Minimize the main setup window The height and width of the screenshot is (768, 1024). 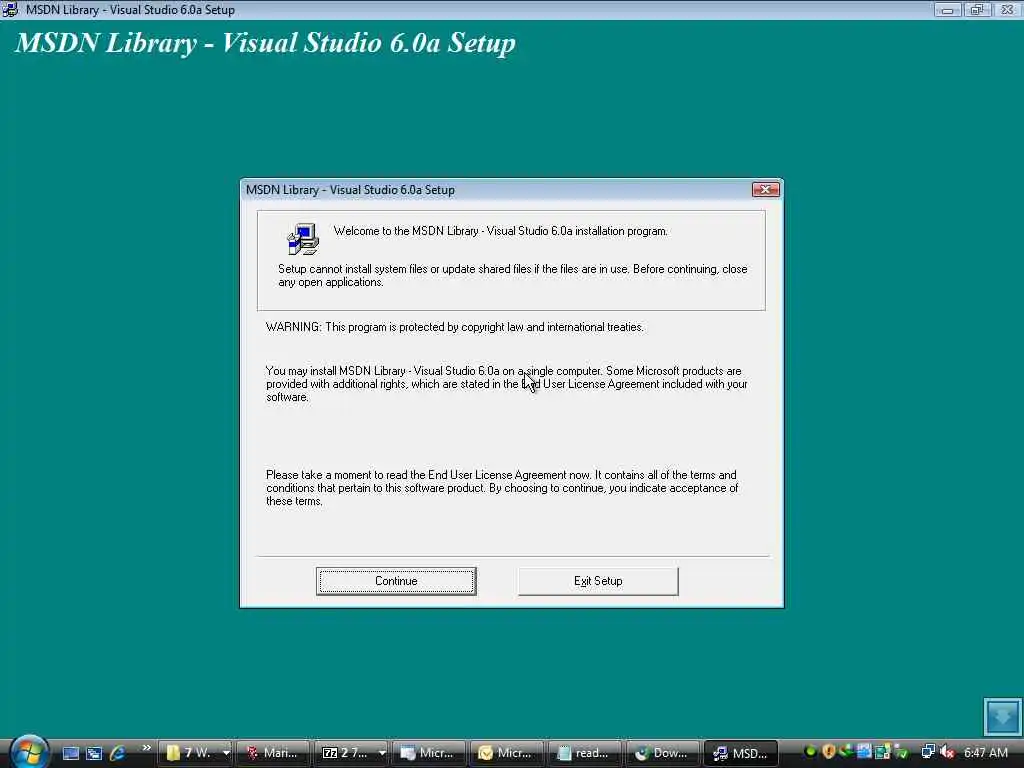click(x=947, y=10)
